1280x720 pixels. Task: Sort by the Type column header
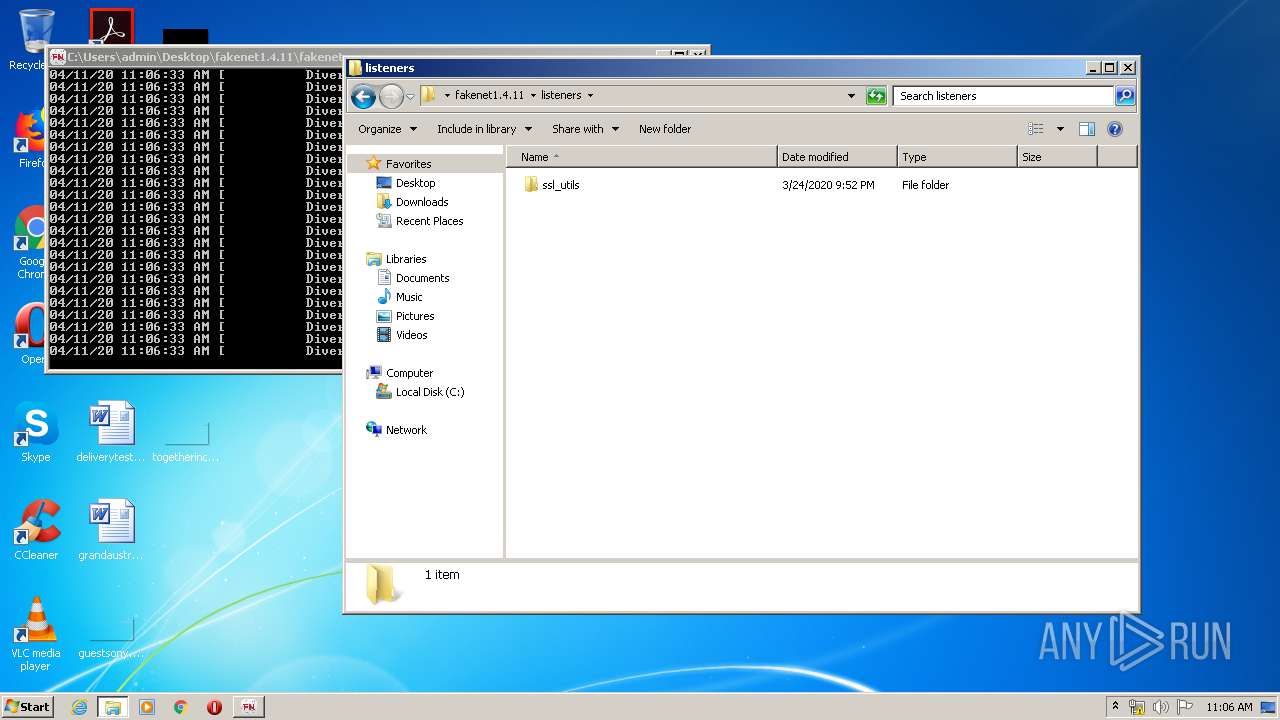pos(957,157)
